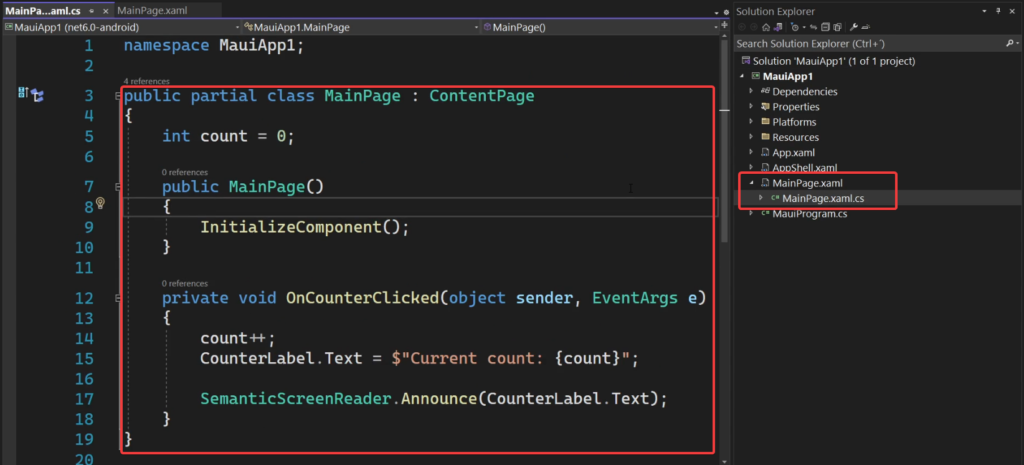Expand the Dependencies node
This screenshot has width=1024, height=465.
point(751,91)
